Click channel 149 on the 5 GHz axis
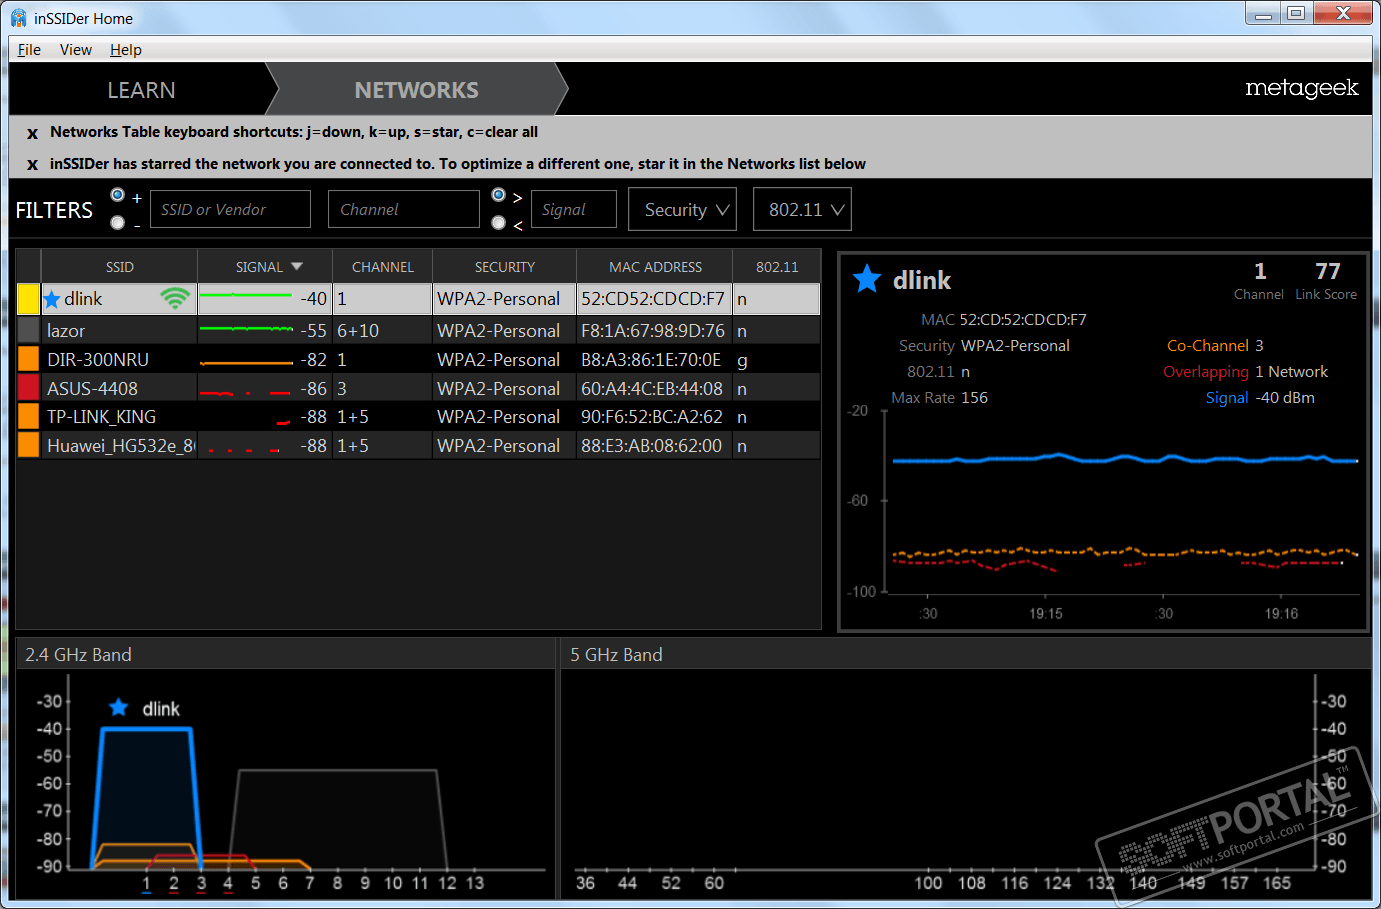This screenshot has width=1381, height=909. coord(1191,883)
